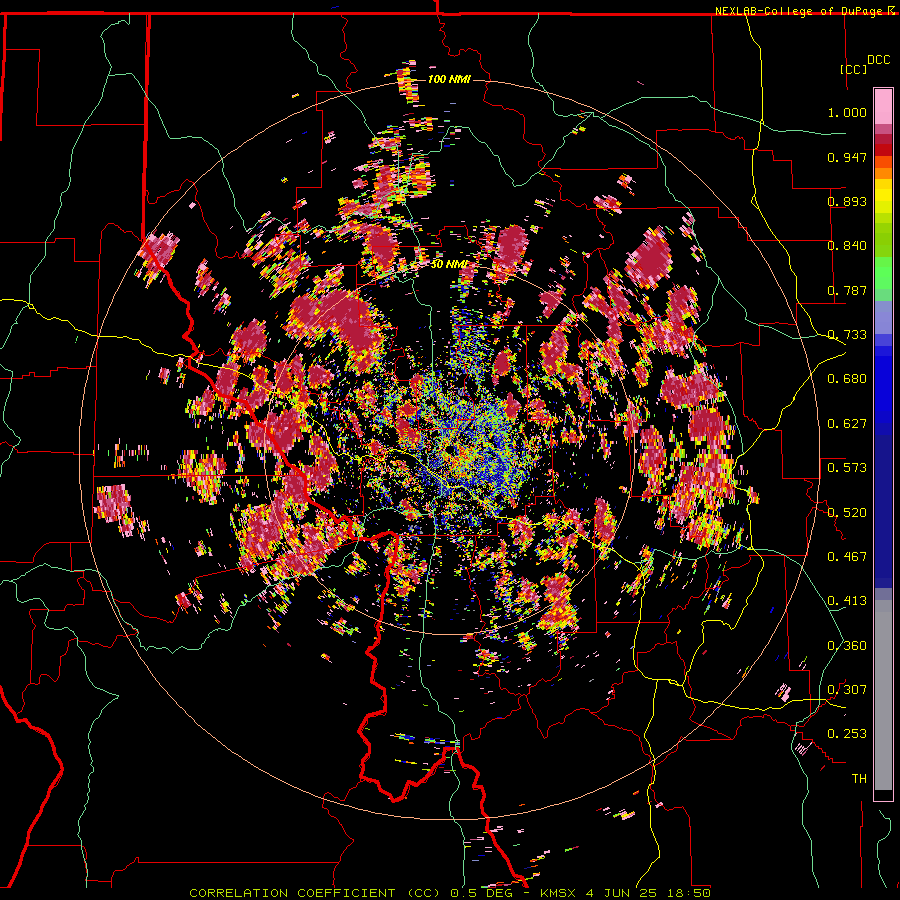
Task: Click the 1.000 legend value
Action: click(x=847, y=112)
